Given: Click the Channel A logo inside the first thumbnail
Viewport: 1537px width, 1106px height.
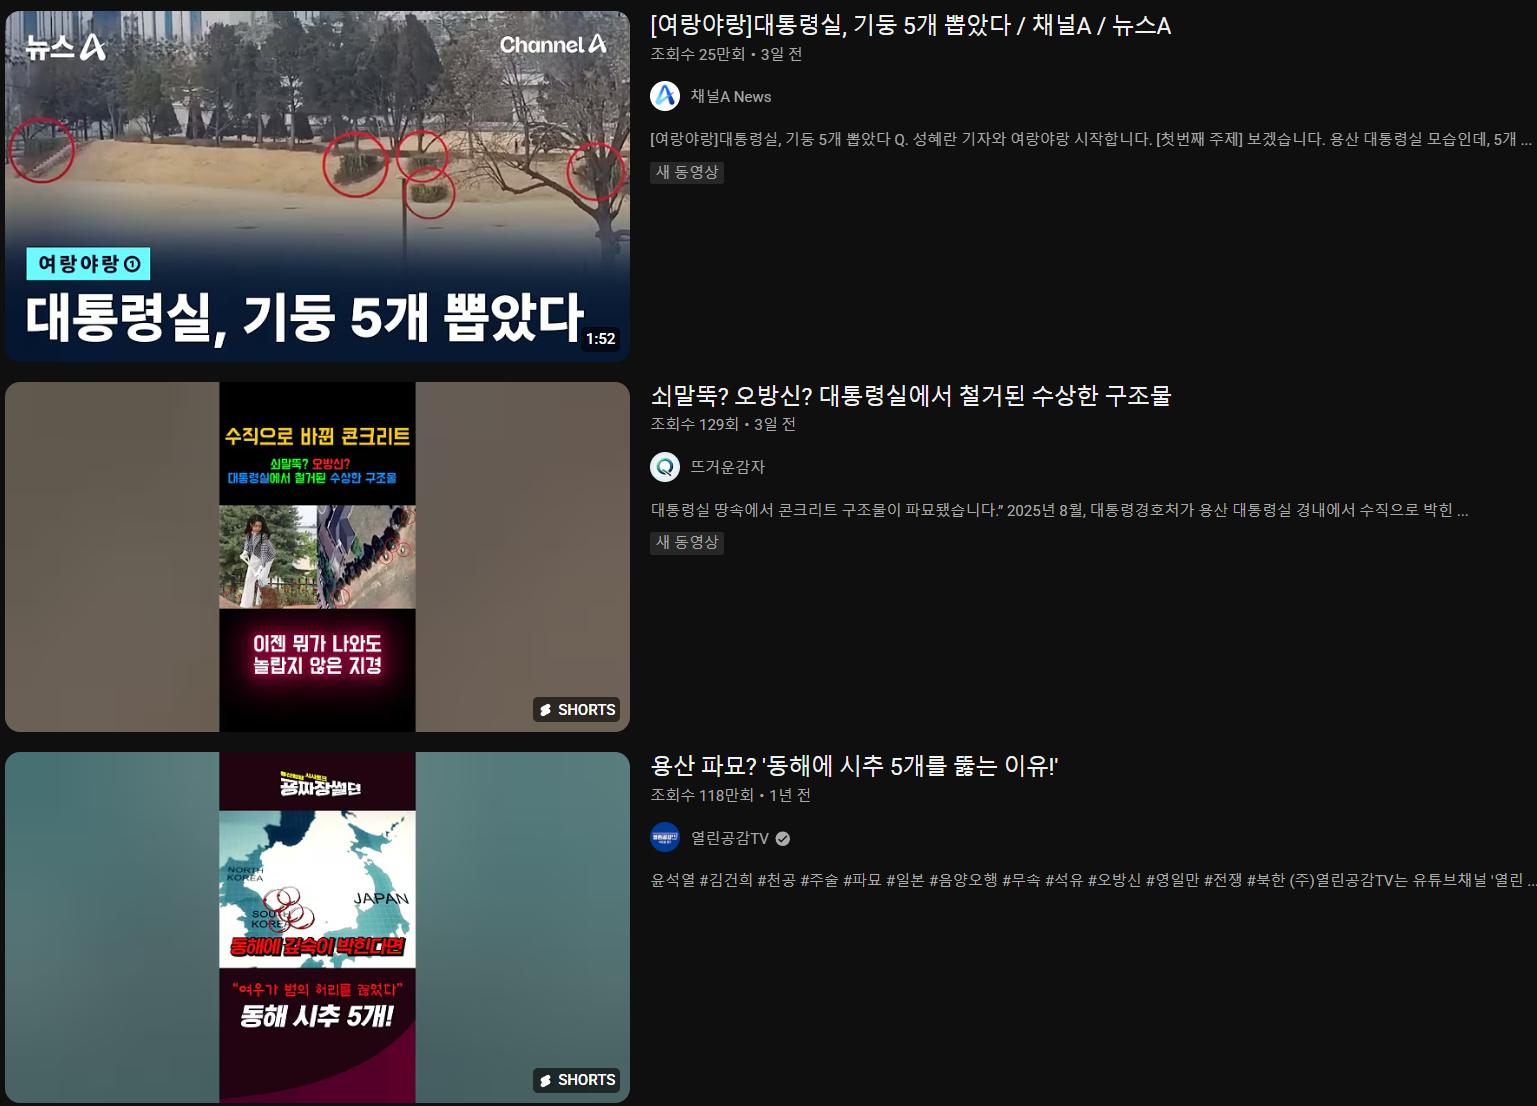Looking at the screenshot, I should (x=551, y=45).
